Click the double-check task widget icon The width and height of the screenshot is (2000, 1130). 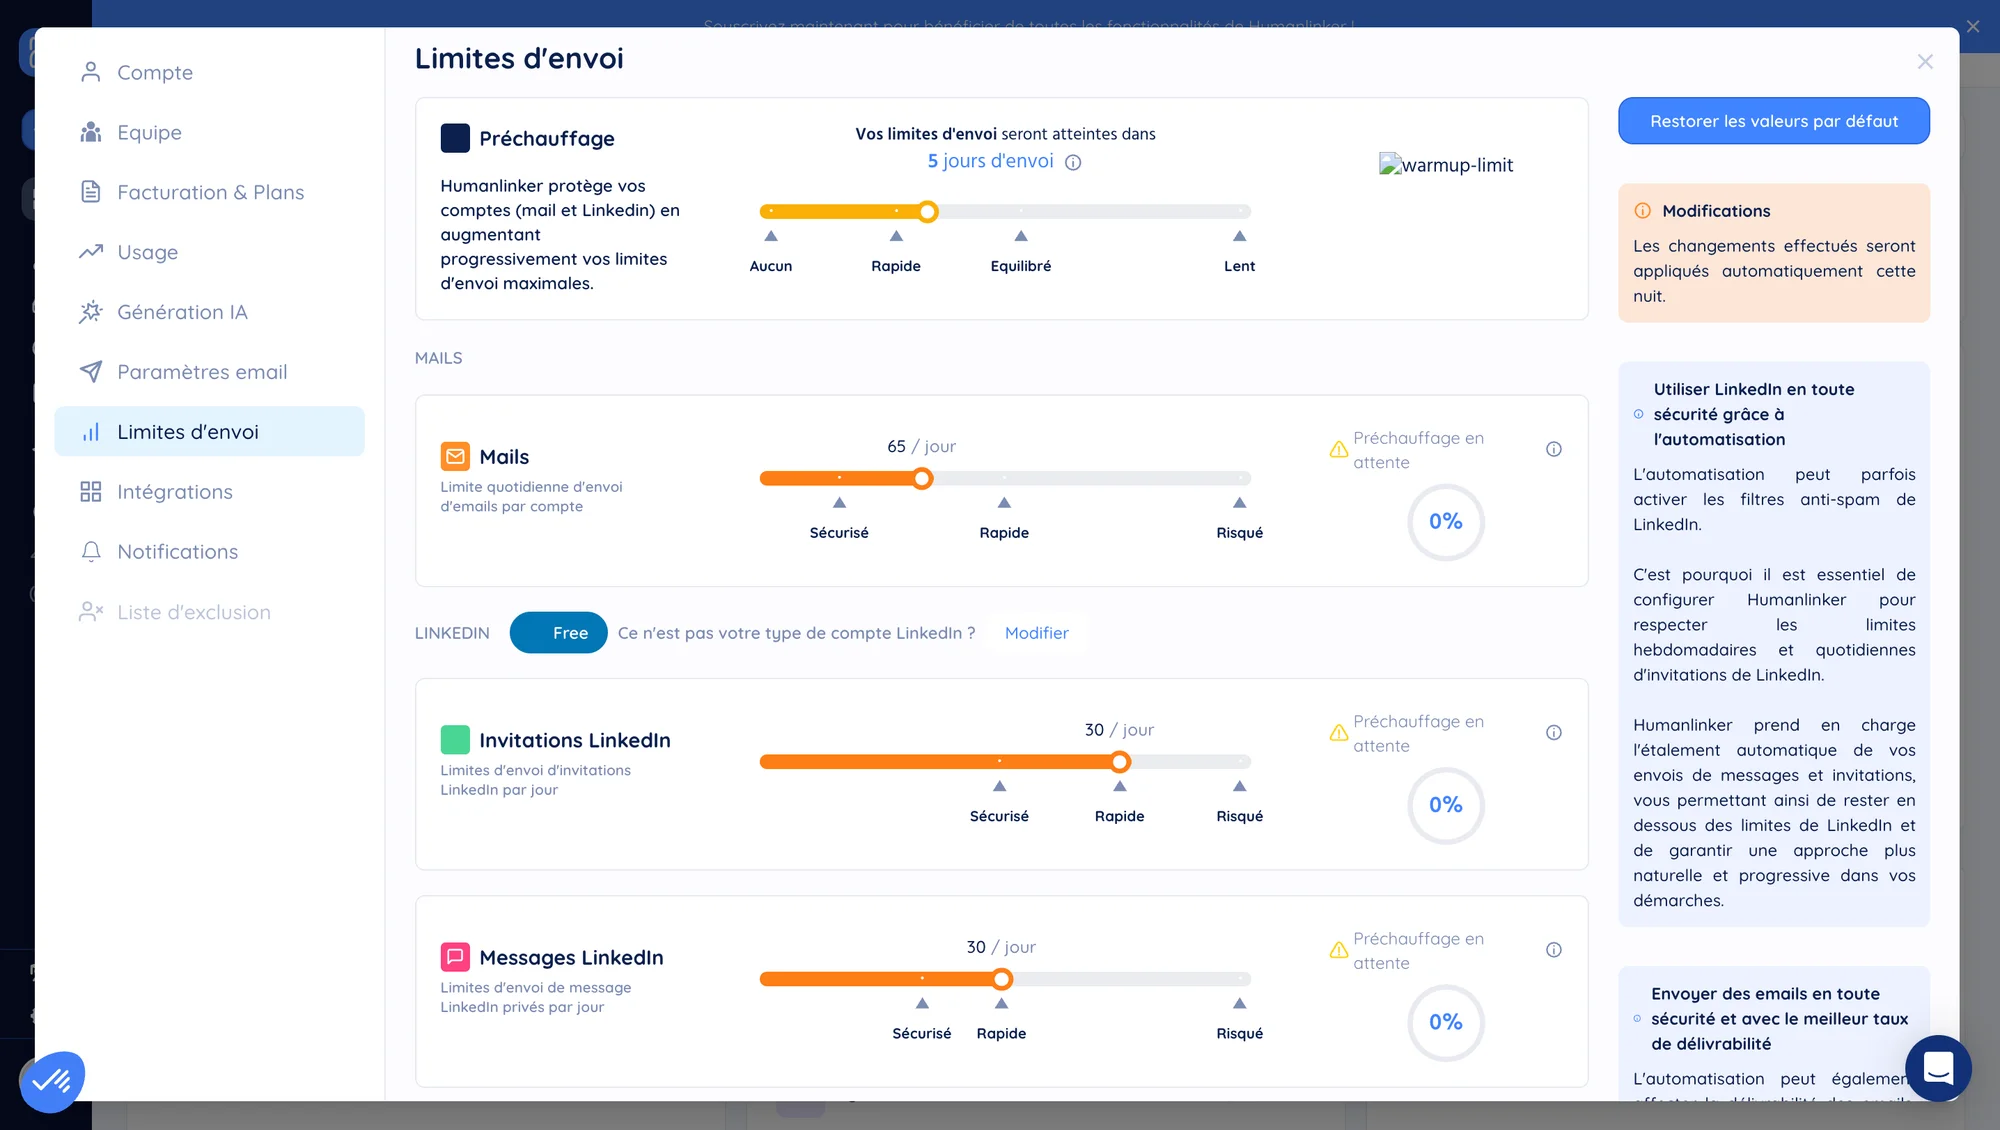(52, 1081)
